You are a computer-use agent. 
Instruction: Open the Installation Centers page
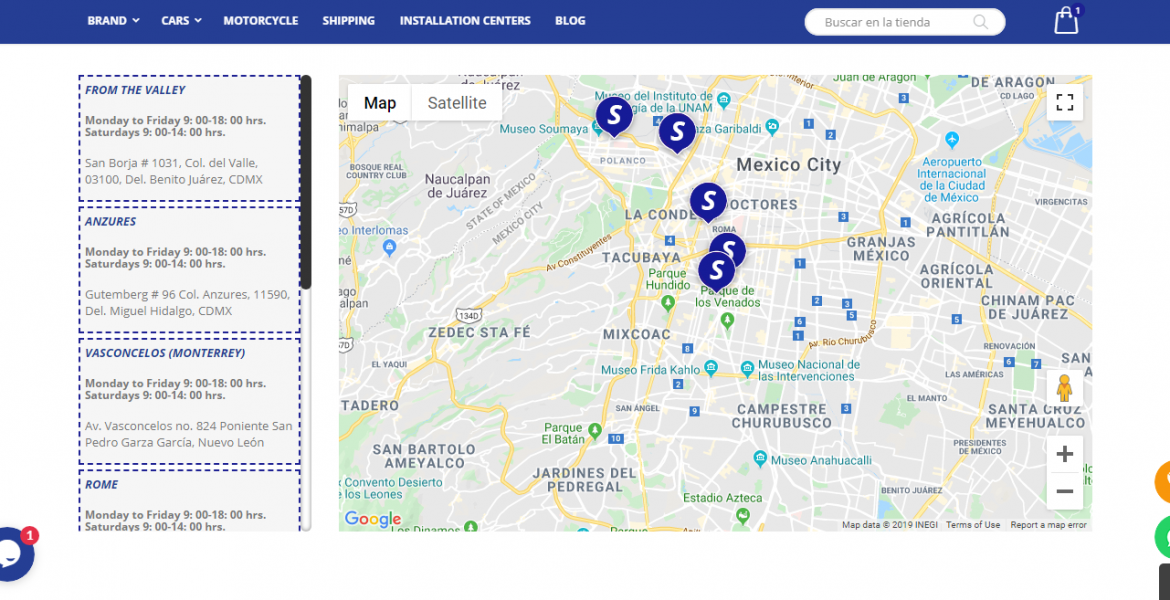click(x=465, y=21)
